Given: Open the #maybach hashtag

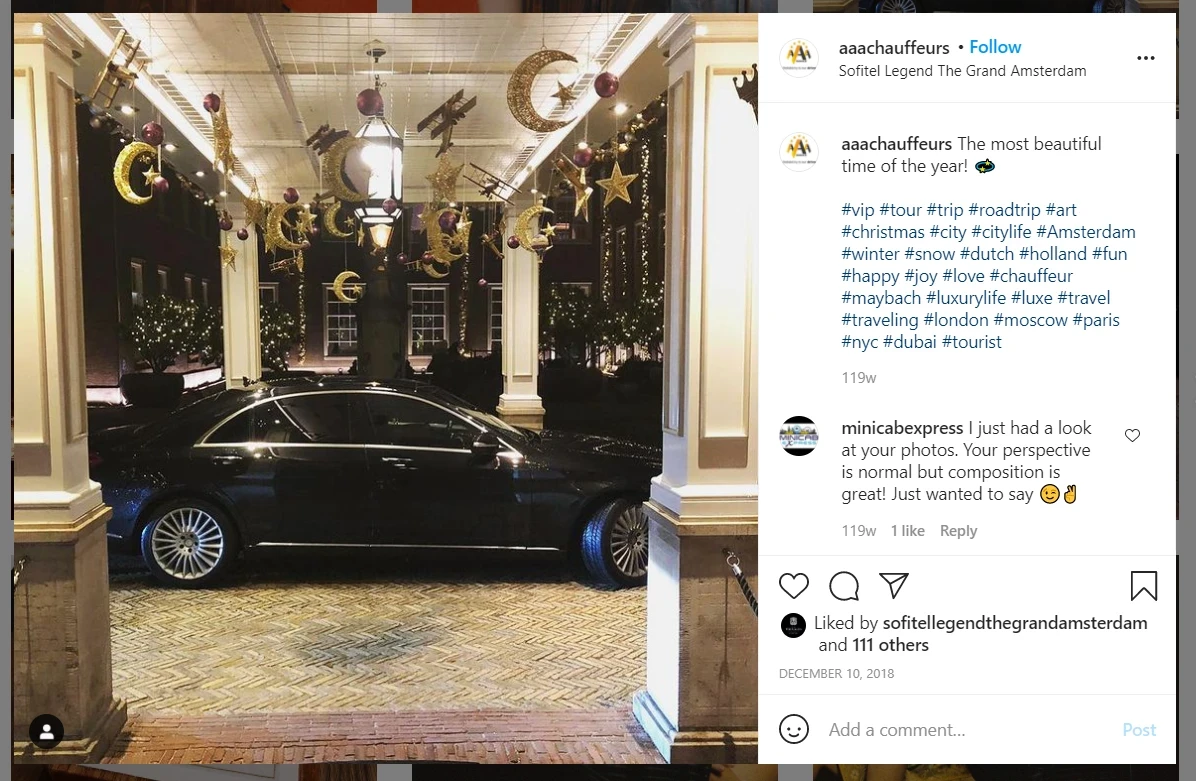Looking at the screenshot, I should coord(881,298).
